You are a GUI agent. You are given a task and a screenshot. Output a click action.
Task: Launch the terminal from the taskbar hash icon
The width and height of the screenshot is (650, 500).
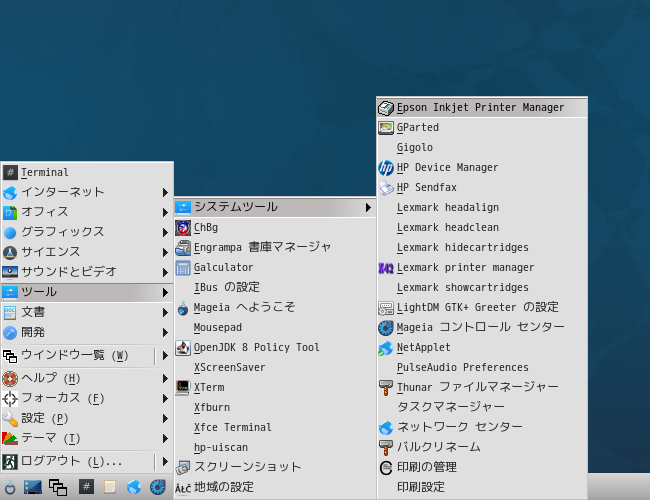(86, 487)
